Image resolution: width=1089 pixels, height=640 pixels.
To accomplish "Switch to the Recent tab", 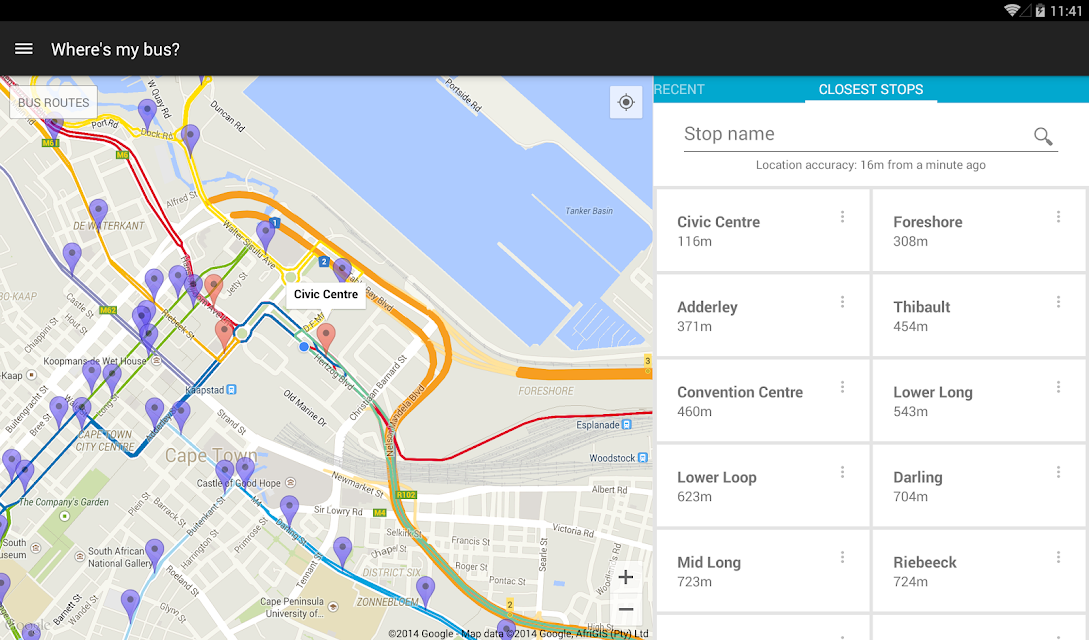I will 679,90.
